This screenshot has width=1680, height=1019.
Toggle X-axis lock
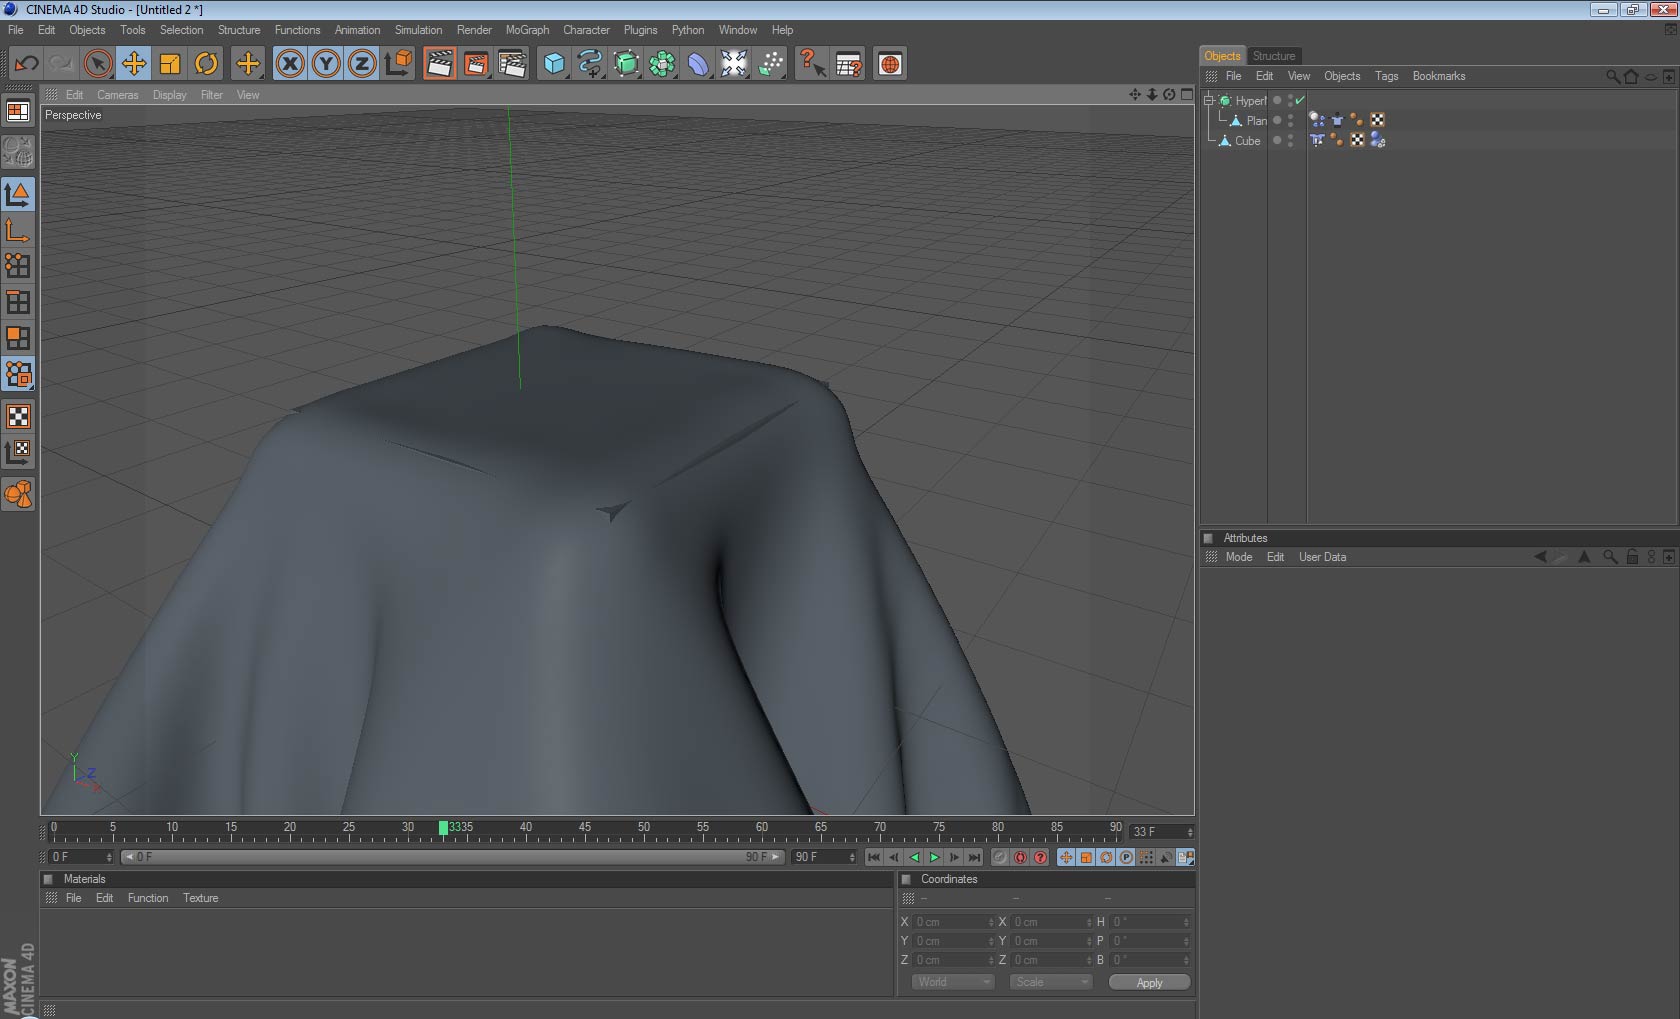[290, 64]
